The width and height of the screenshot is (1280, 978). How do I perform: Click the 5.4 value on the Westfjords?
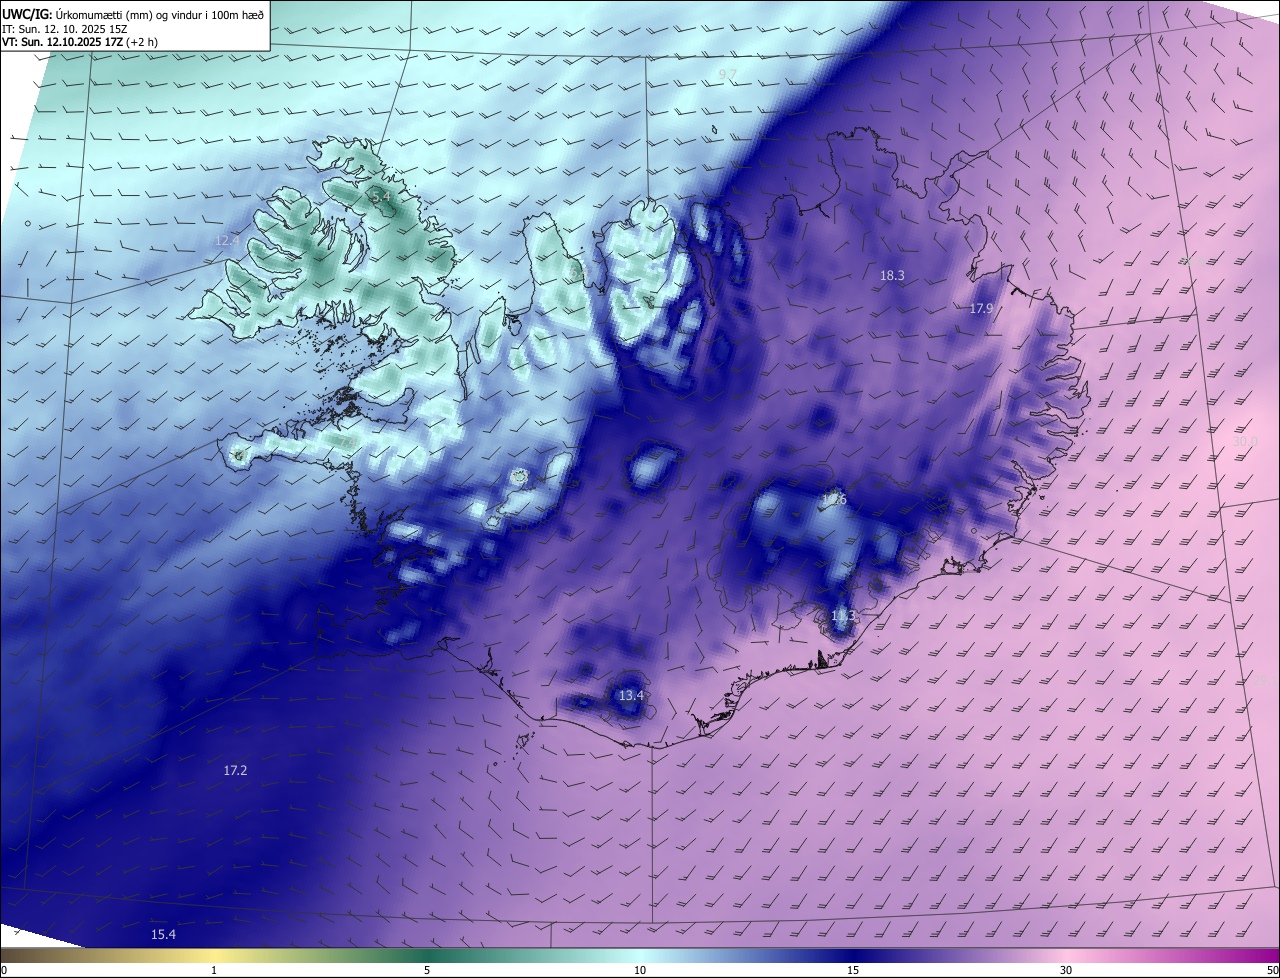point(381,198)
